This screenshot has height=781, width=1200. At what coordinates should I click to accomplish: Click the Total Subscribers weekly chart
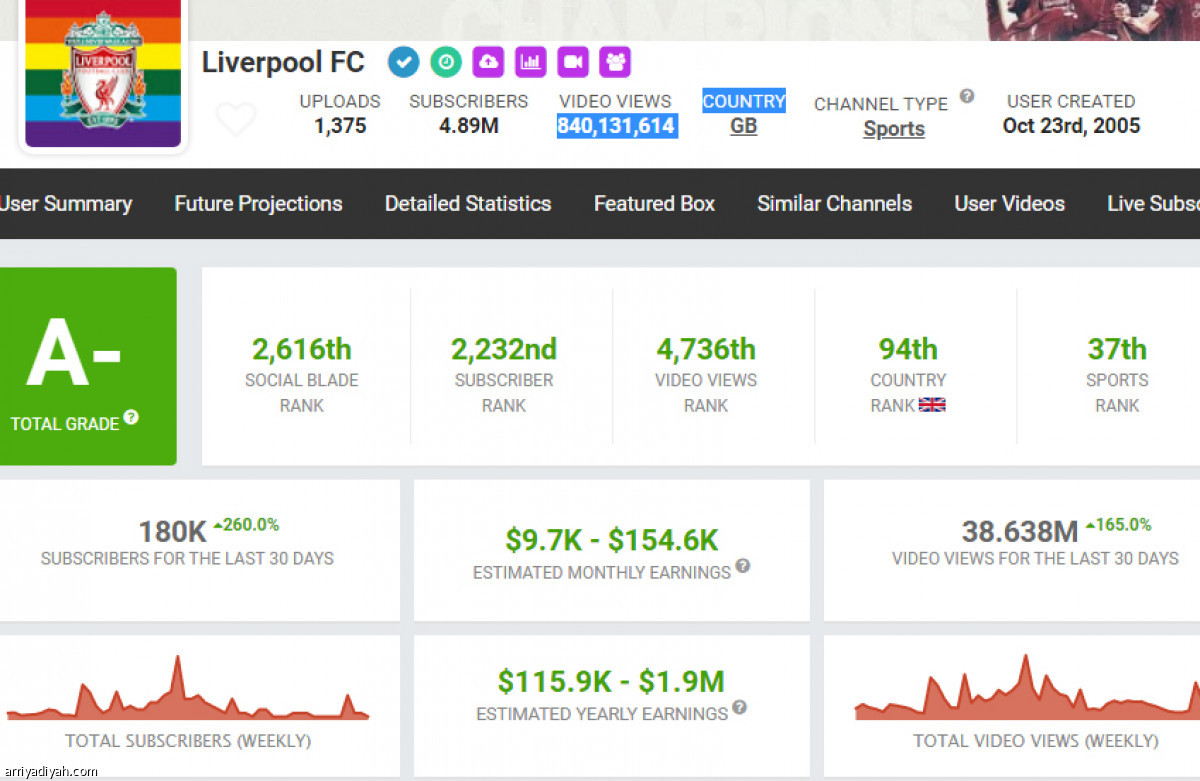pyautogui.click(x=188, y=688)
